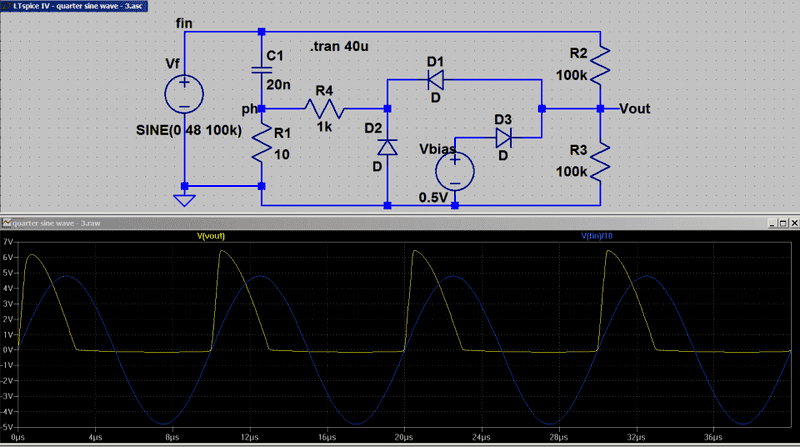800x447 pixels.
Task: Click the R4 reference label
Action: [324, 91]
